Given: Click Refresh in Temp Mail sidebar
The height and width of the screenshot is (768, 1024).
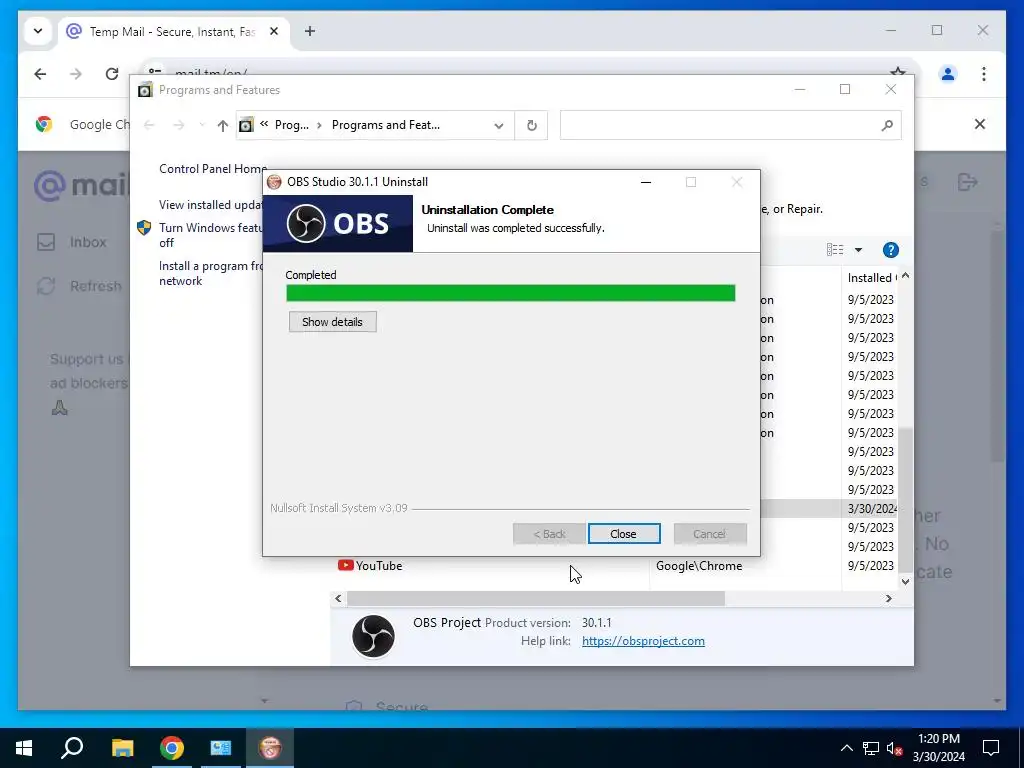Looking at the screenshot, I should coord(78,286).
